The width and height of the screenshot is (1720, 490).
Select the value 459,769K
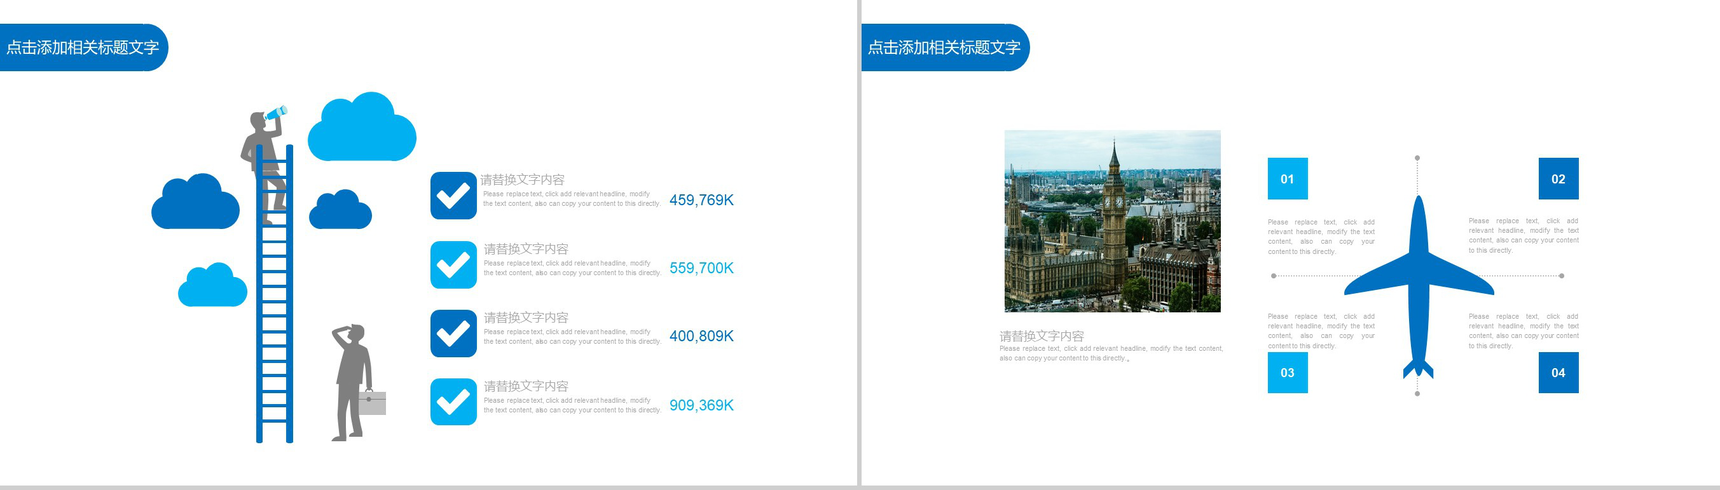(701, 200)
